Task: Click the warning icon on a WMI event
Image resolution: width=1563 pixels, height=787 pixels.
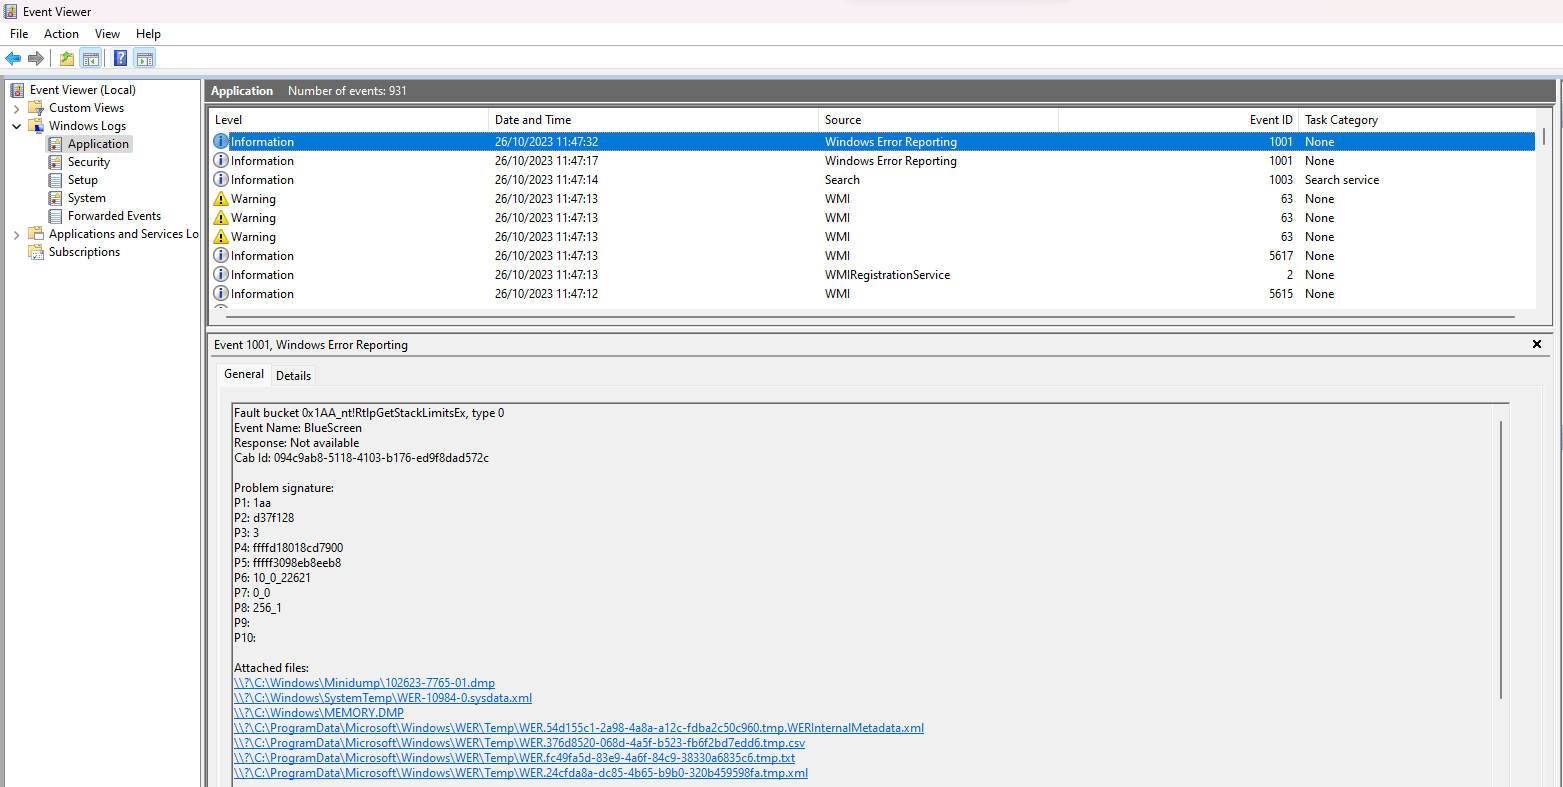Action: tap(220, 198)
